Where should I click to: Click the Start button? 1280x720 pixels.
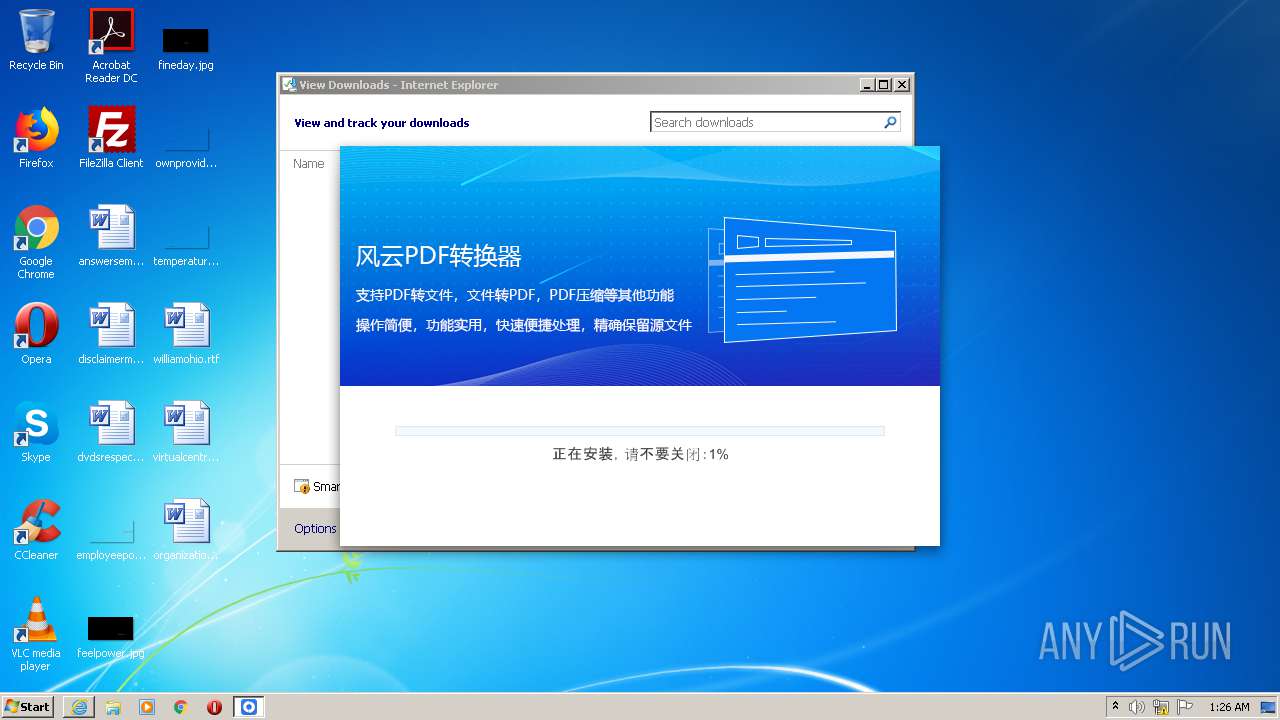tap(28, 706)
